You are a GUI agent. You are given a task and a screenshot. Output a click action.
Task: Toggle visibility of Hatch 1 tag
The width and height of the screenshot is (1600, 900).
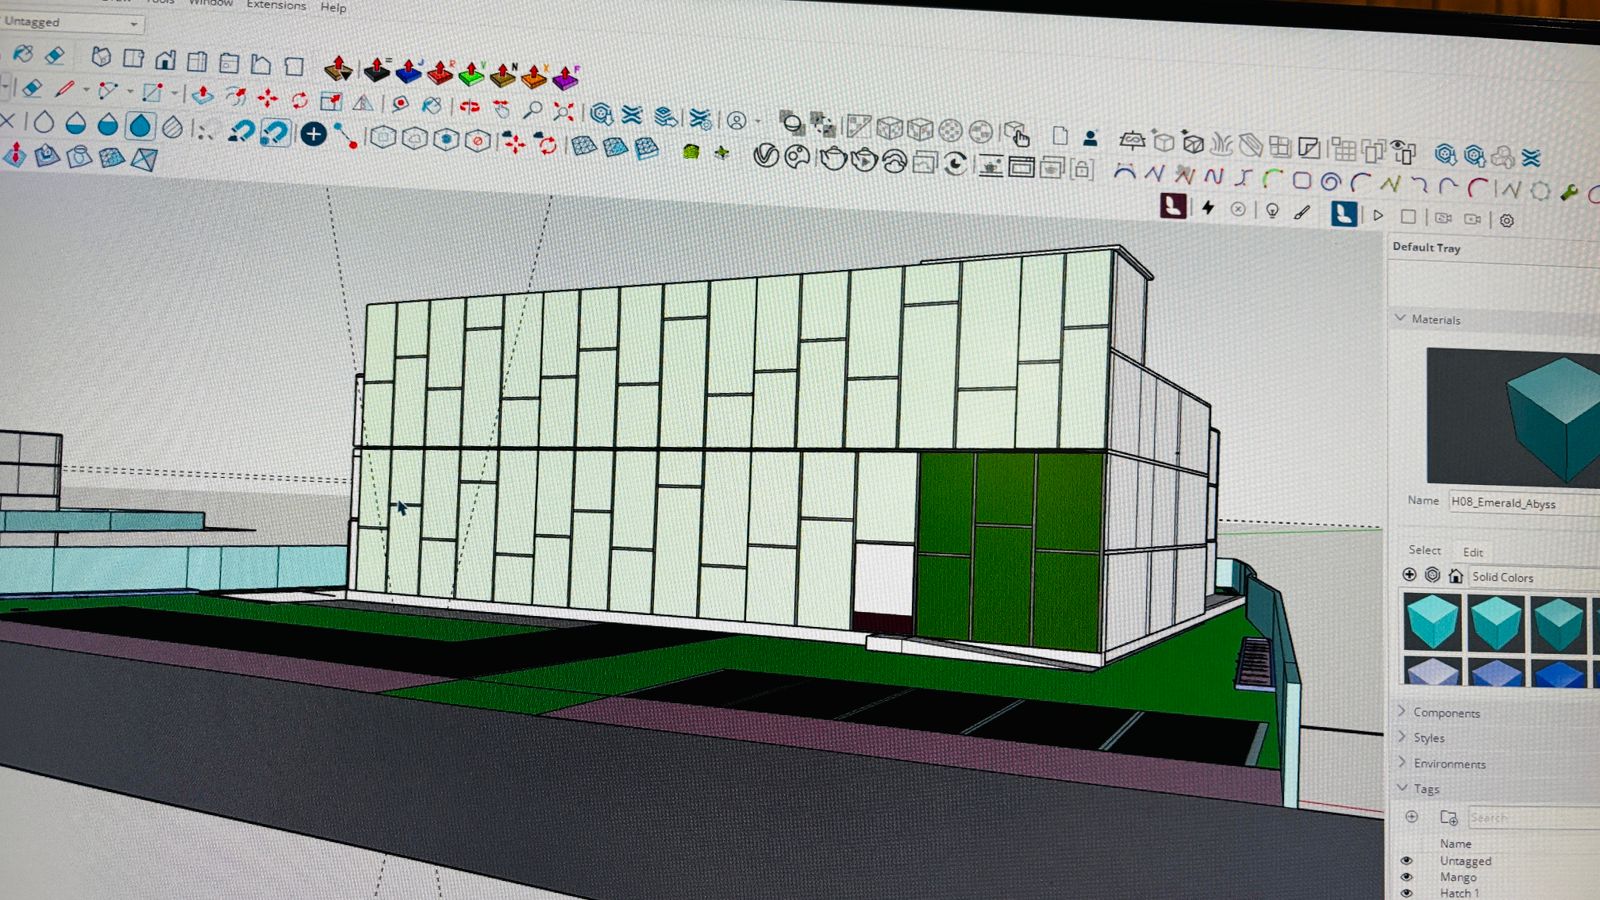tap(1406, 893)
